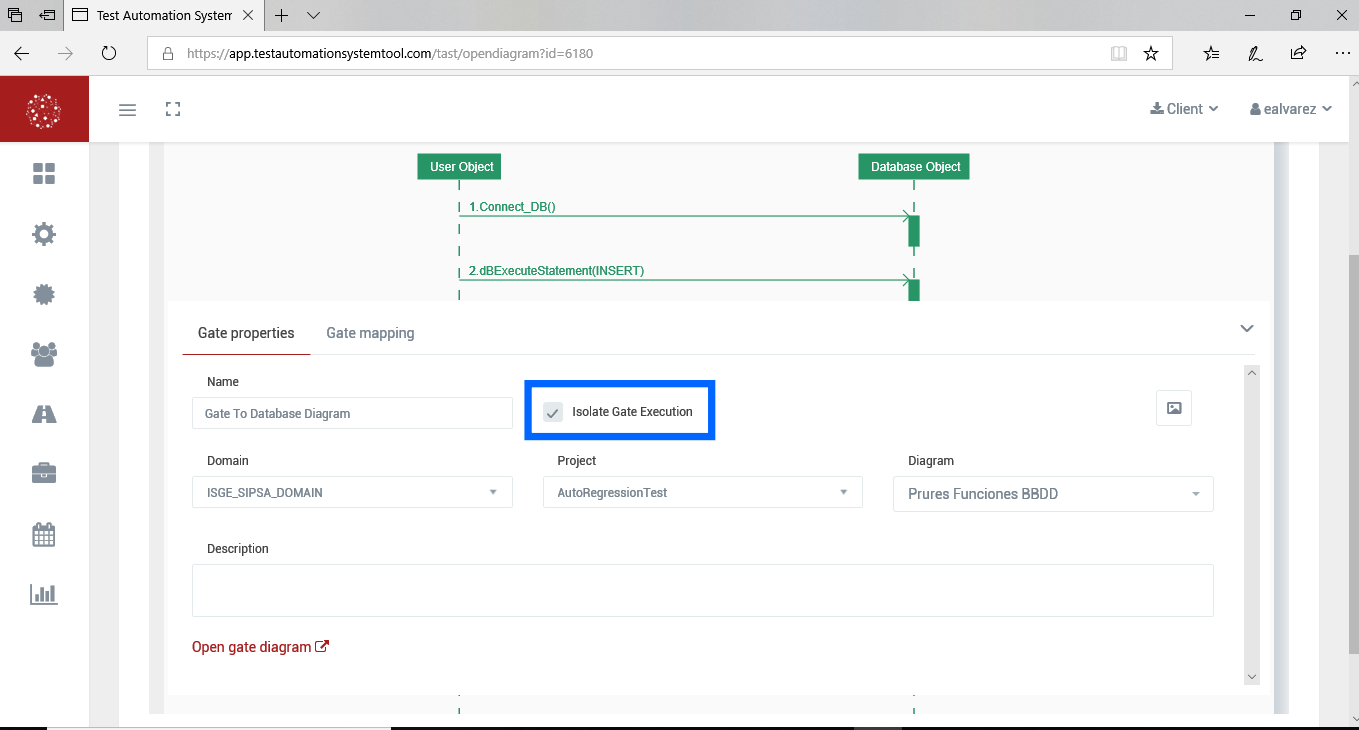Viewport: 1359px width, 730px height.
Task: Click the add notes pen icon
Action: 1254,53
